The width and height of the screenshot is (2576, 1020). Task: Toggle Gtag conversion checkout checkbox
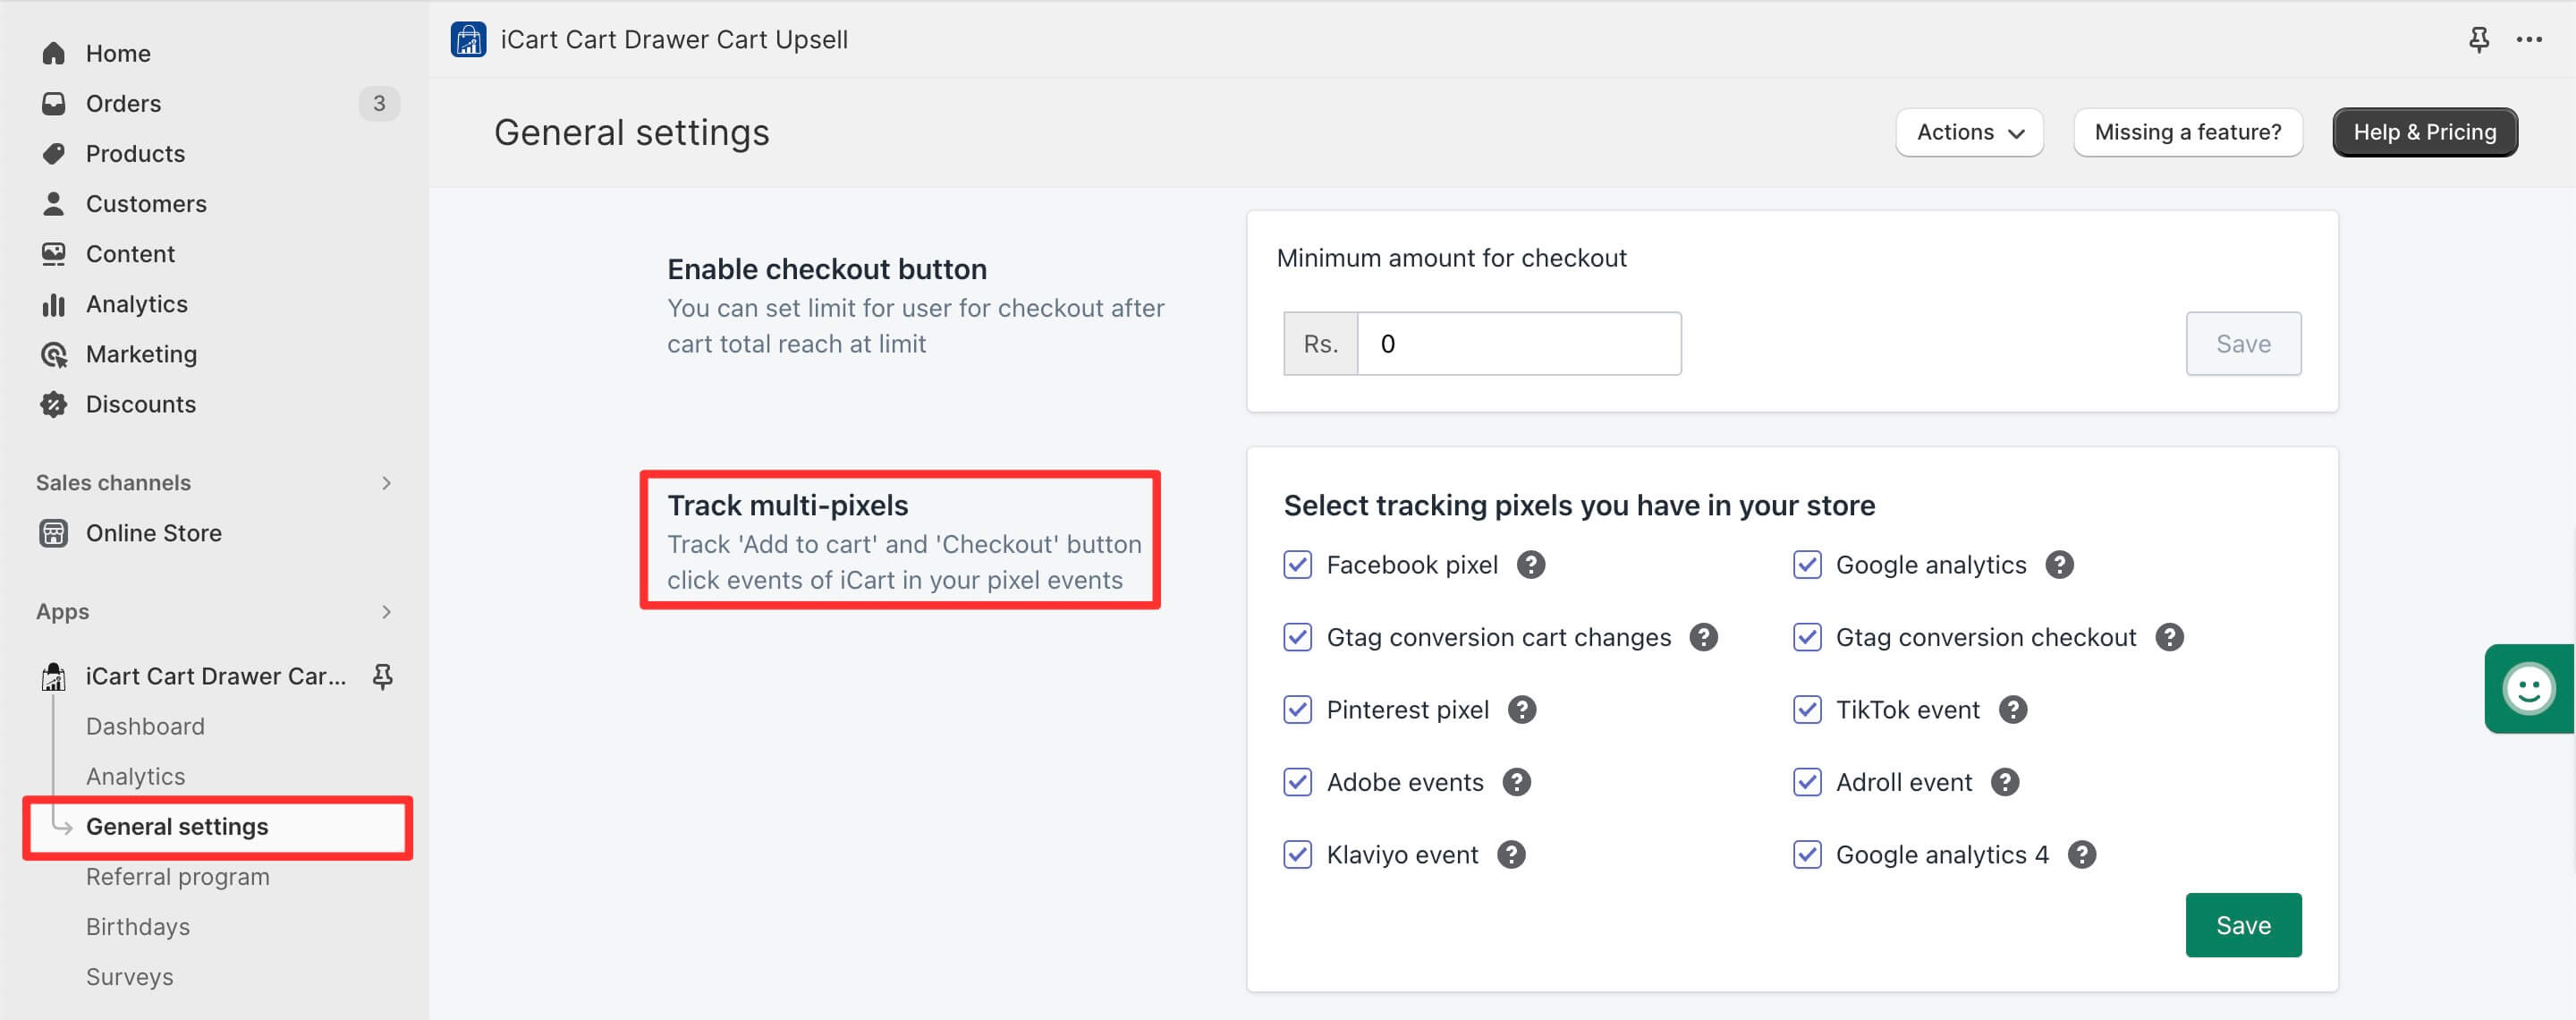click(x=1807, y=637)
